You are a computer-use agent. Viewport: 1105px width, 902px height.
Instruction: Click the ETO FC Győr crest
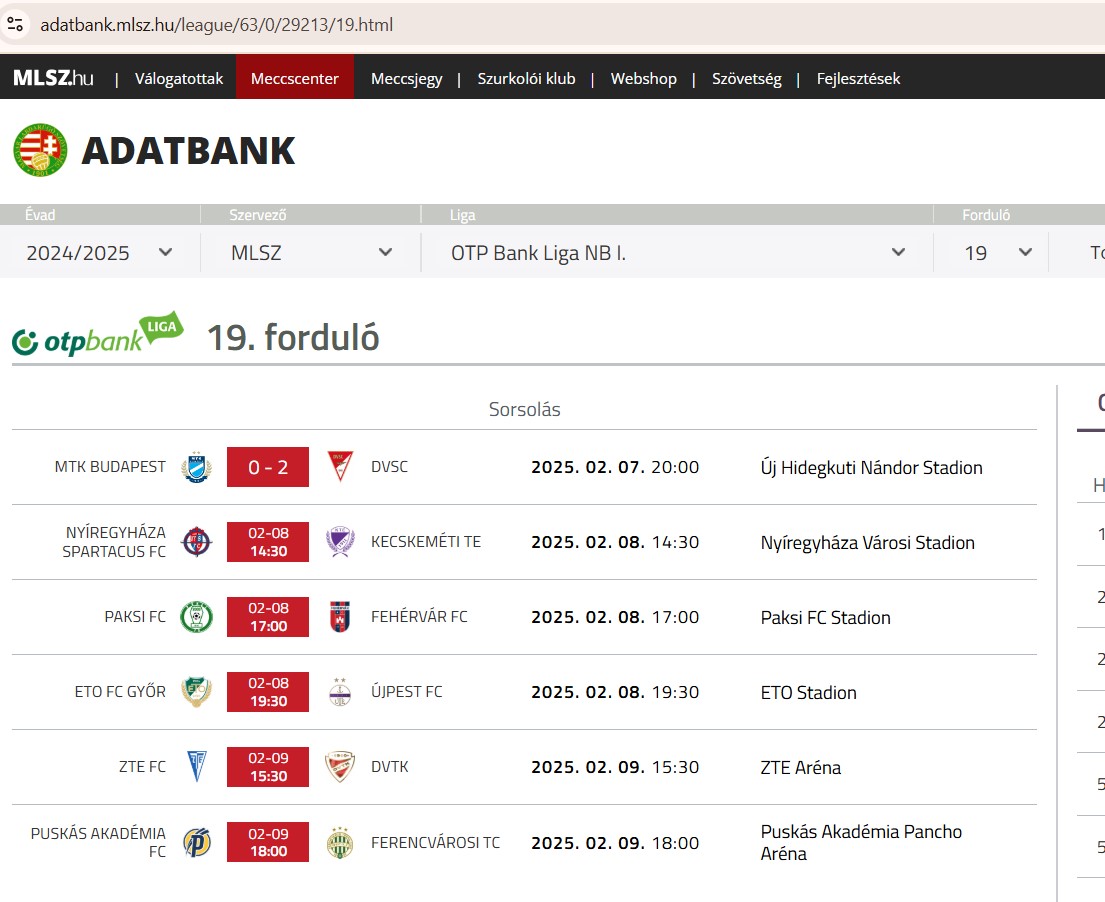point(197,692)
